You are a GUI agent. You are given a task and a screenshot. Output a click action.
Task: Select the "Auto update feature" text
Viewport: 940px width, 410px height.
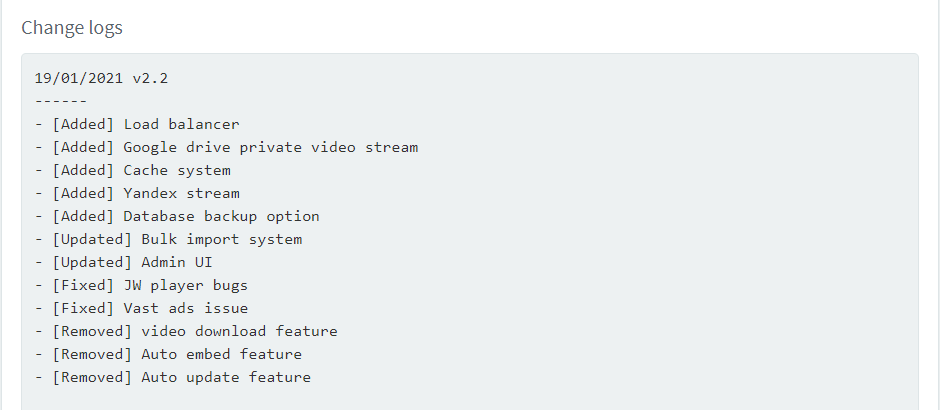[x=226, y=378]
